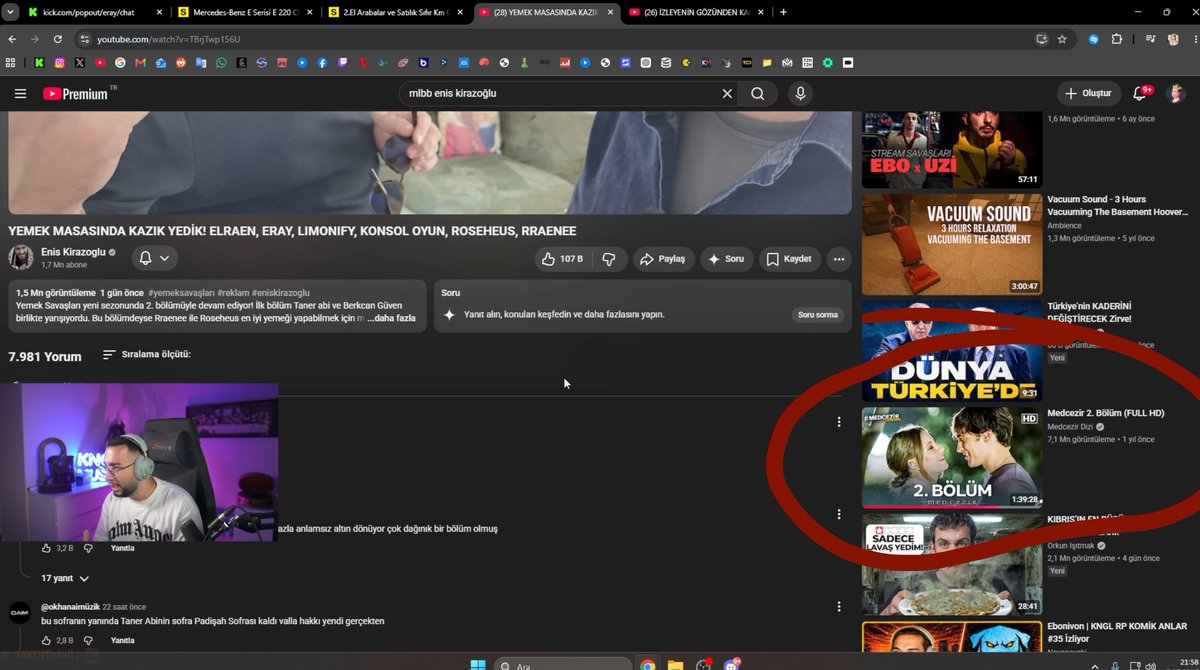Image resolution: width=1200 pixels, height=670 pixels.
Task: Open the channel notification bell dropdown
Action: coord(154,258)
